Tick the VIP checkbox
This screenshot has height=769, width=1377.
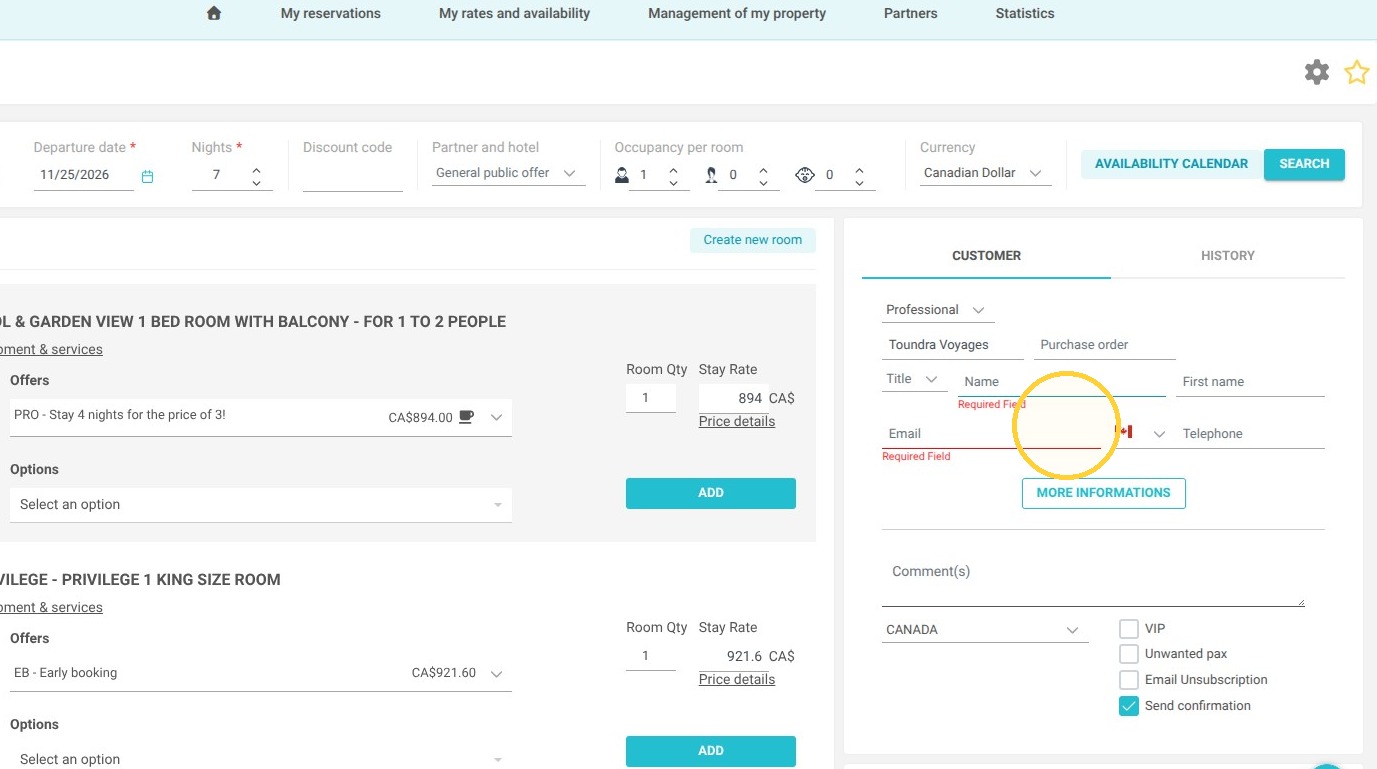coord(1129,629)
